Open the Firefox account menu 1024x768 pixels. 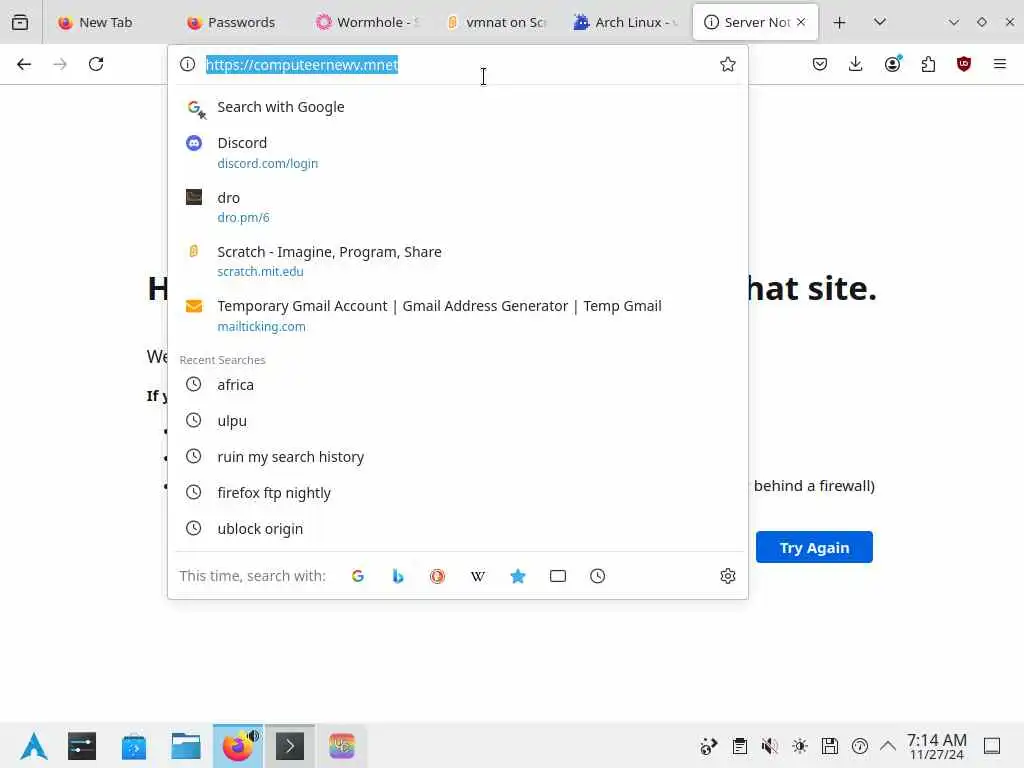tap(892, 64)
